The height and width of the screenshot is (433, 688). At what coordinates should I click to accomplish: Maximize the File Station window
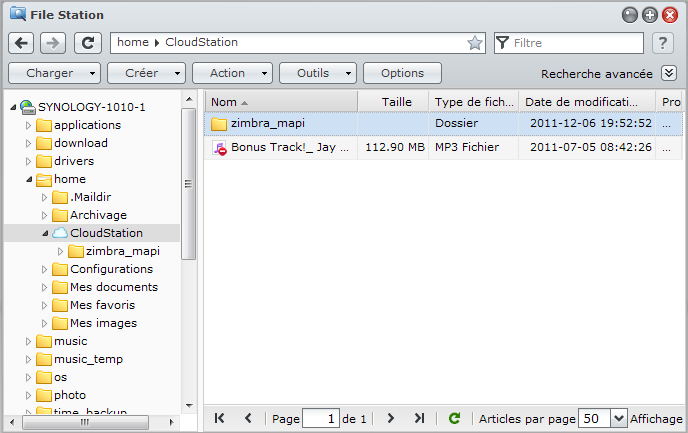click(650, 15)
